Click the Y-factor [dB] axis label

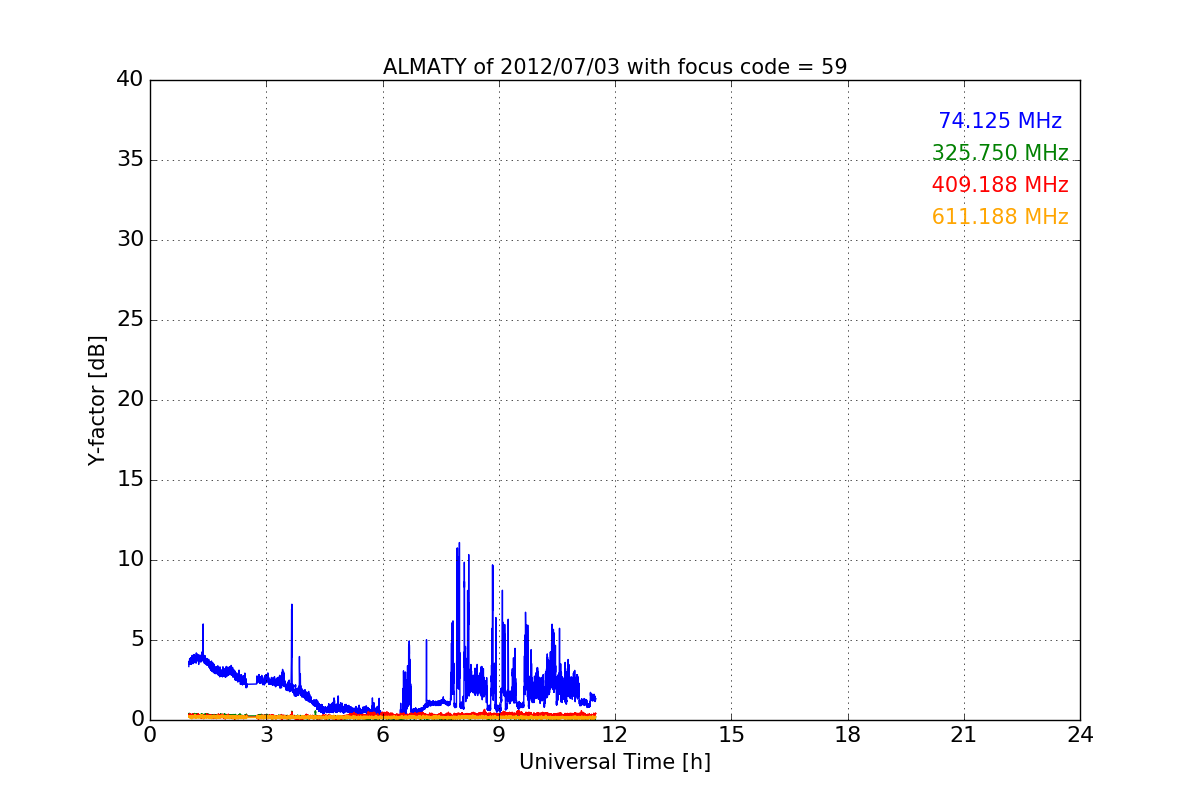click(97, 400)
